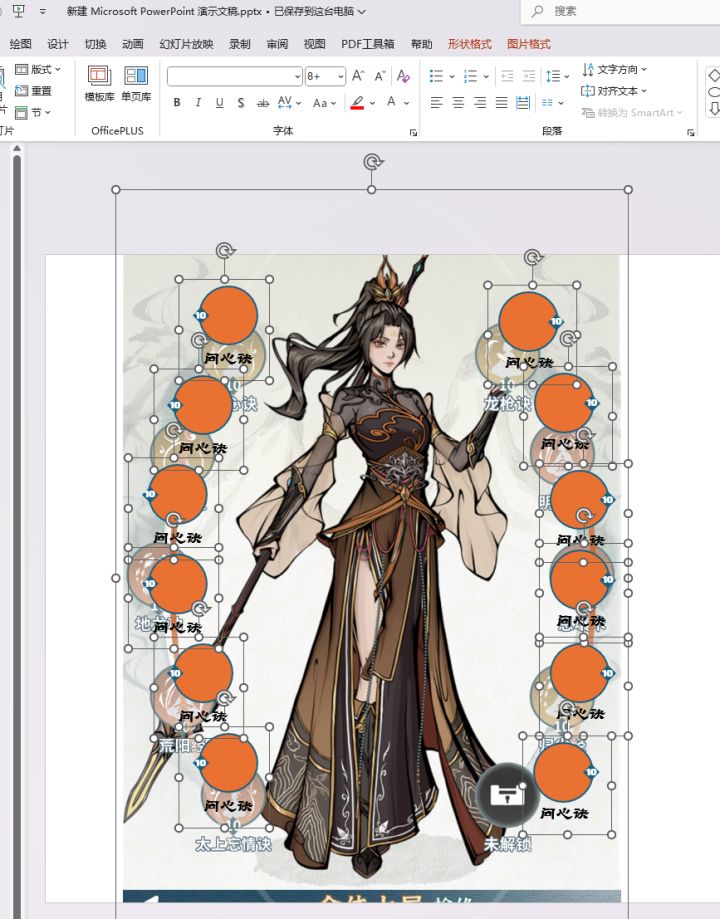Click the red font color swatch

357,102
